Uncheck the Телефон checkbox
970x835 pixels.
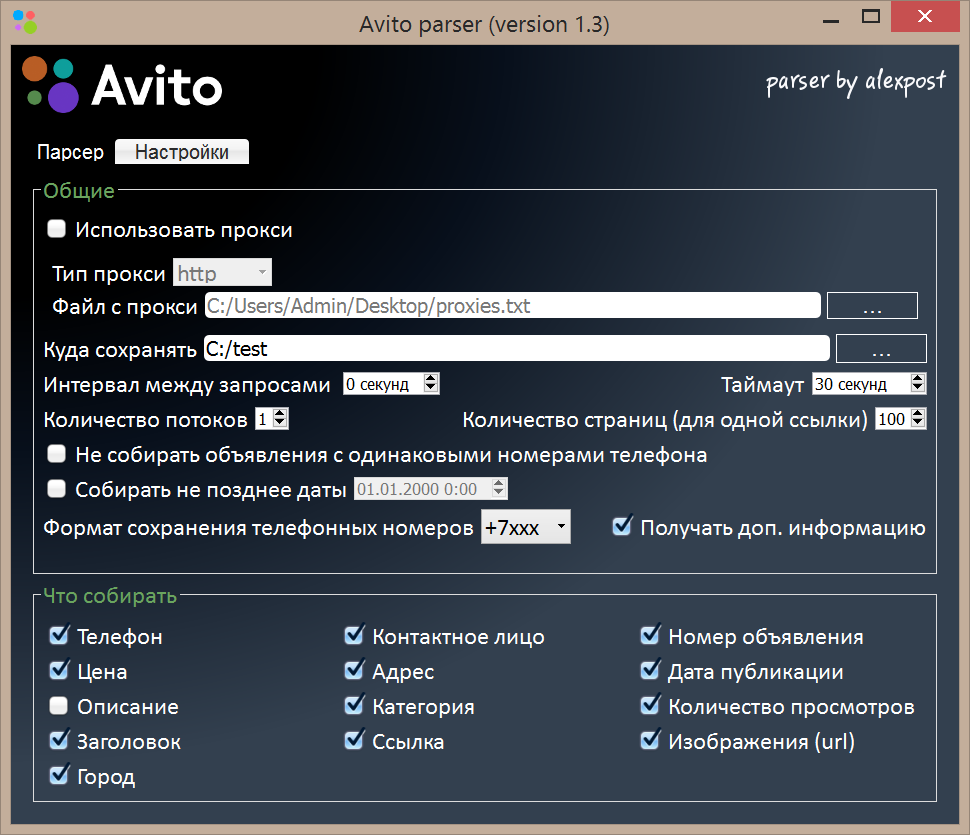click(x=58, y=636)
